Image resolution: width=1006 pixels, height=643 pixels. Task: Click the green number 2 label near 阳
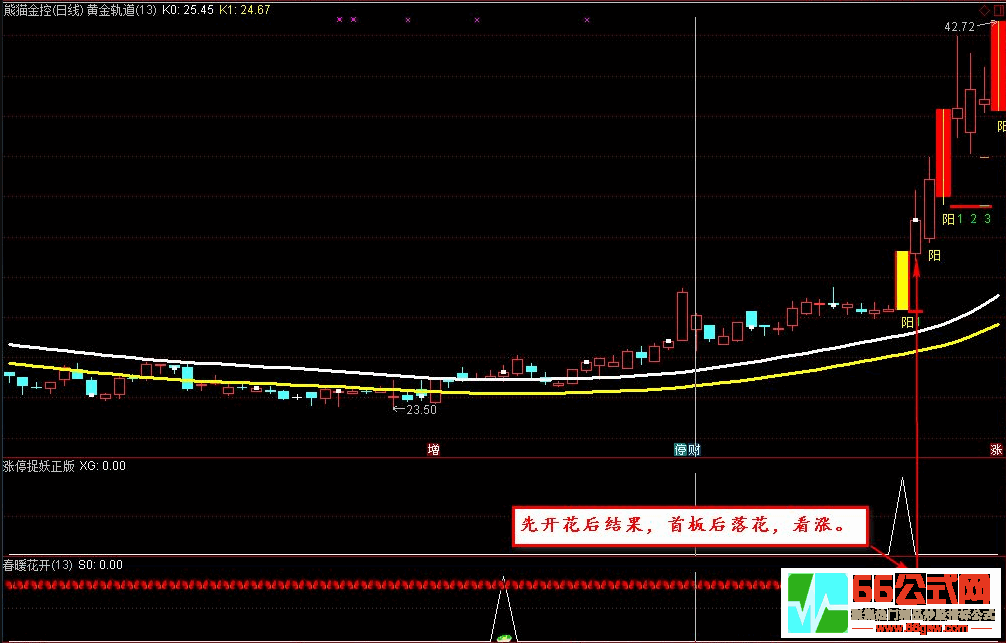coord(973,219)
